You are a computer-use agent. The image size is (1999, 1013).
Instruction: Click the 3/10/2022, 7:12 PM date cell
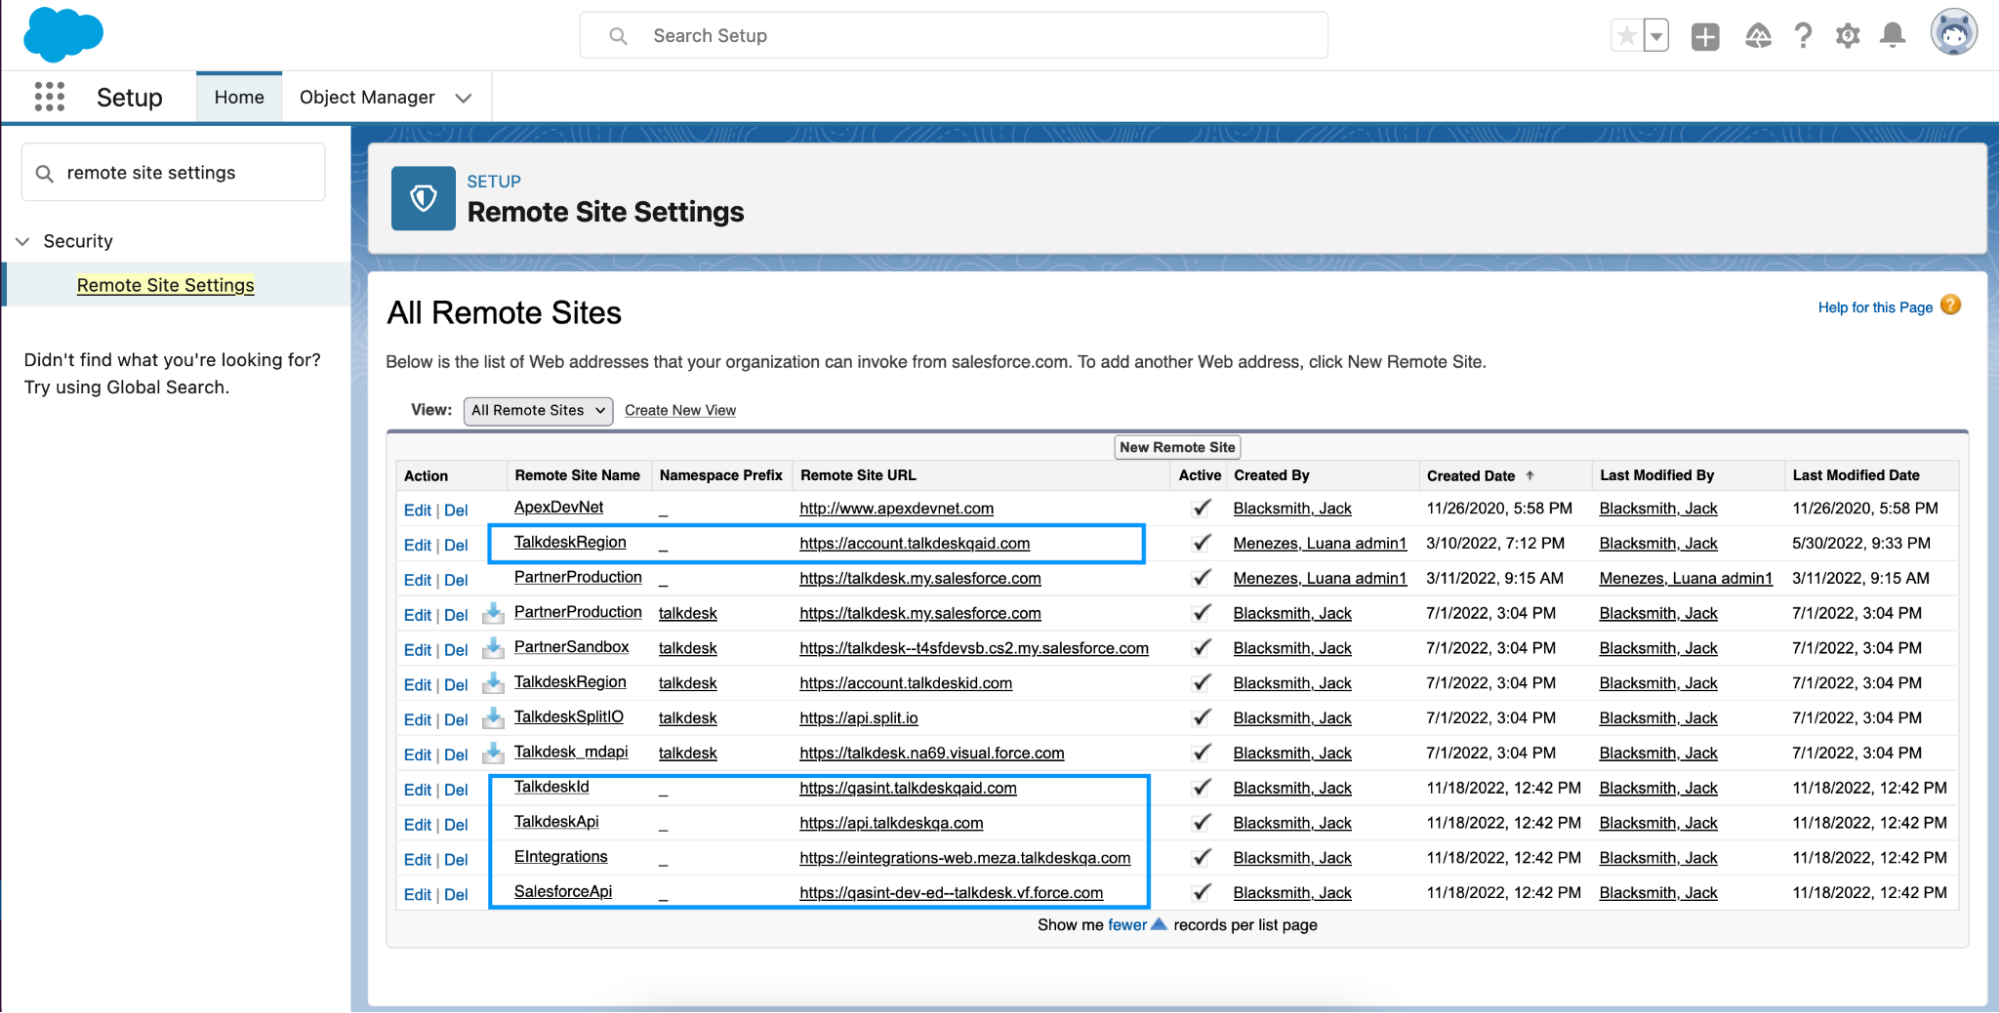click(x=1495, y=543)
